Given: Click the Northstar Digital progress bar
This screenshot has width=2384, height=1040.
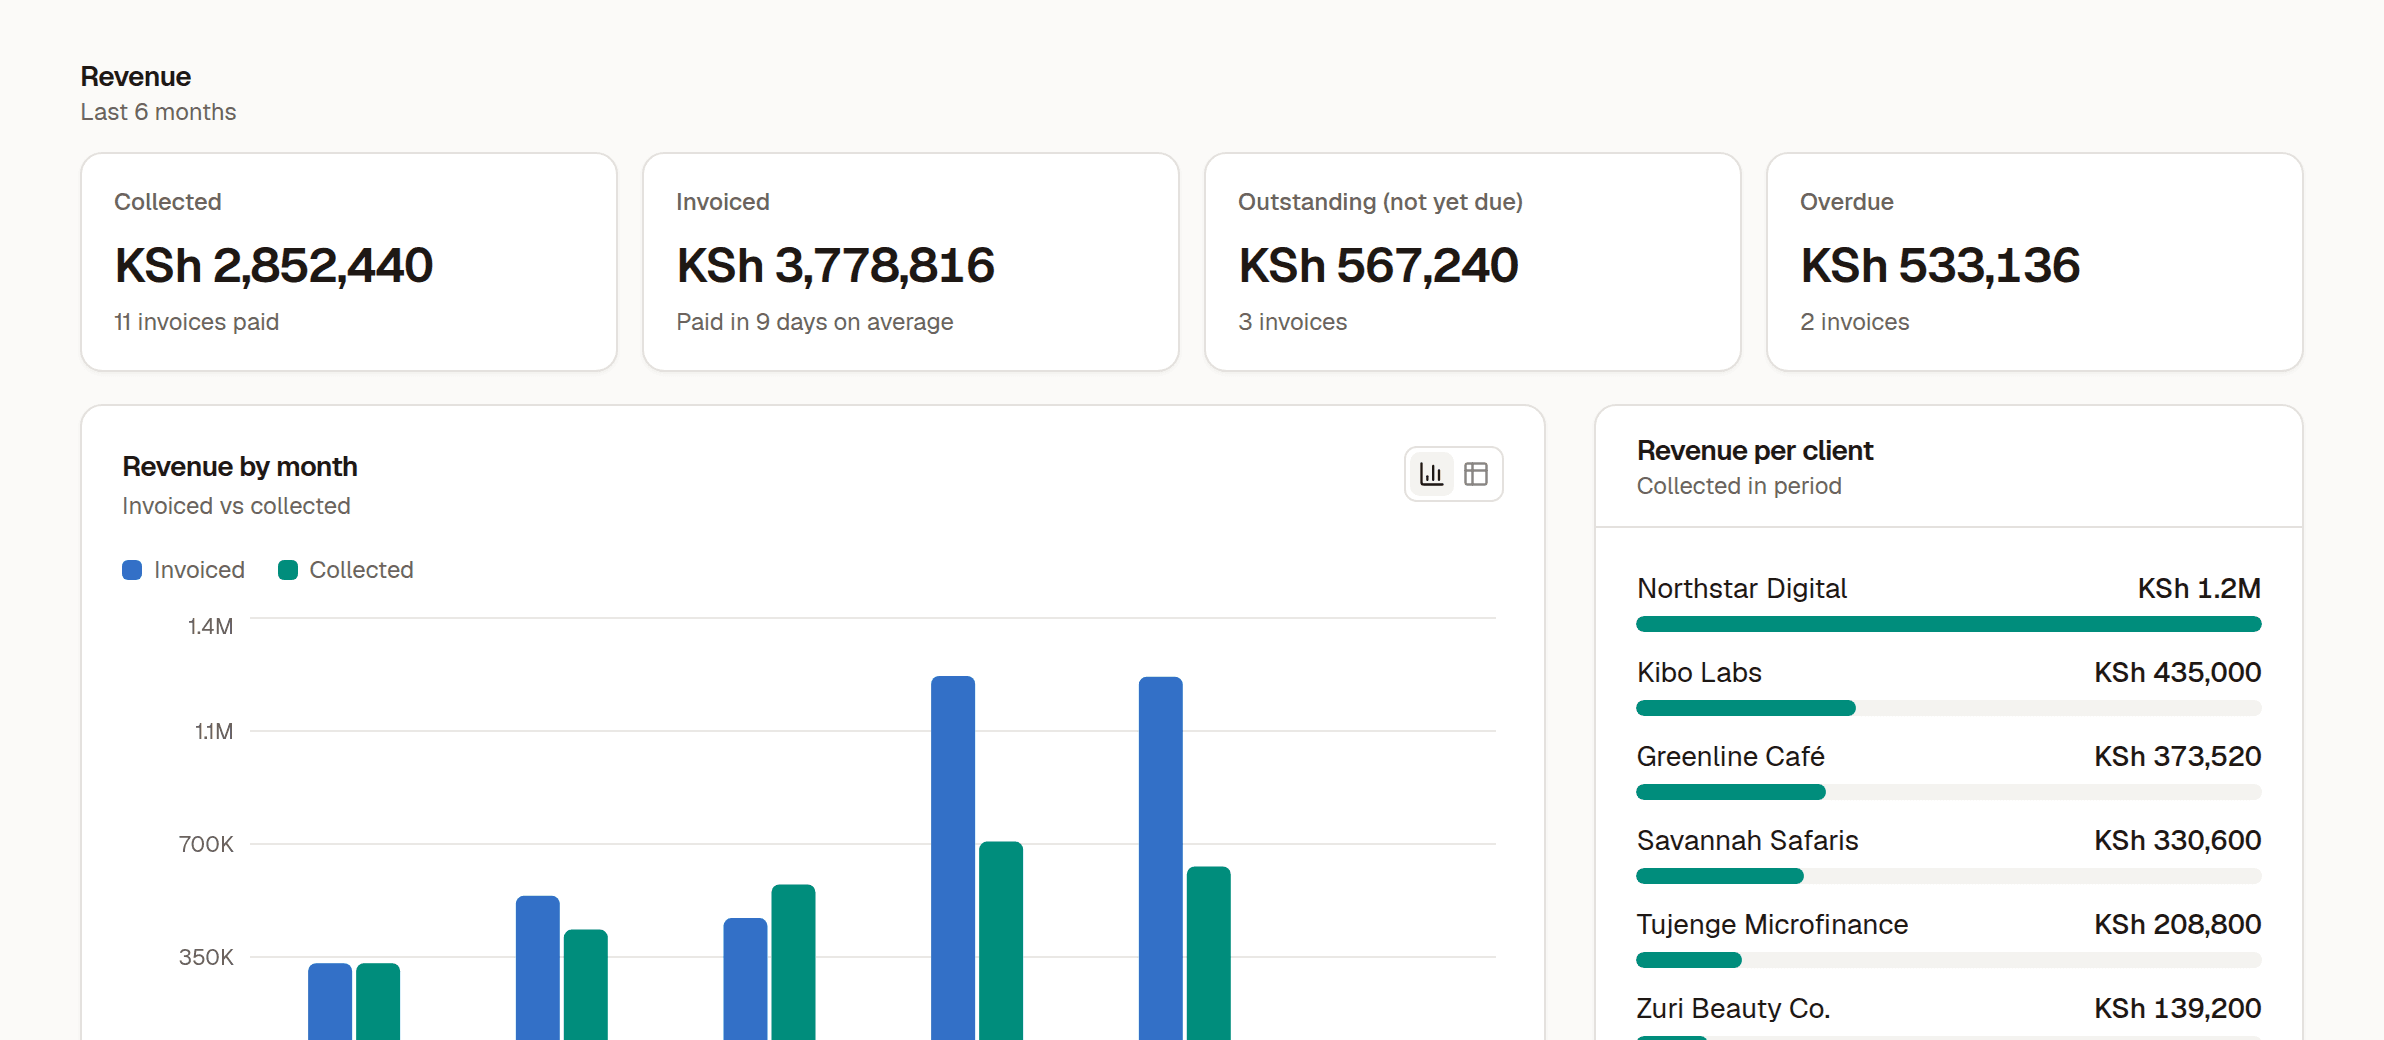Looking at the screenshot, I should pos(1949,624).
